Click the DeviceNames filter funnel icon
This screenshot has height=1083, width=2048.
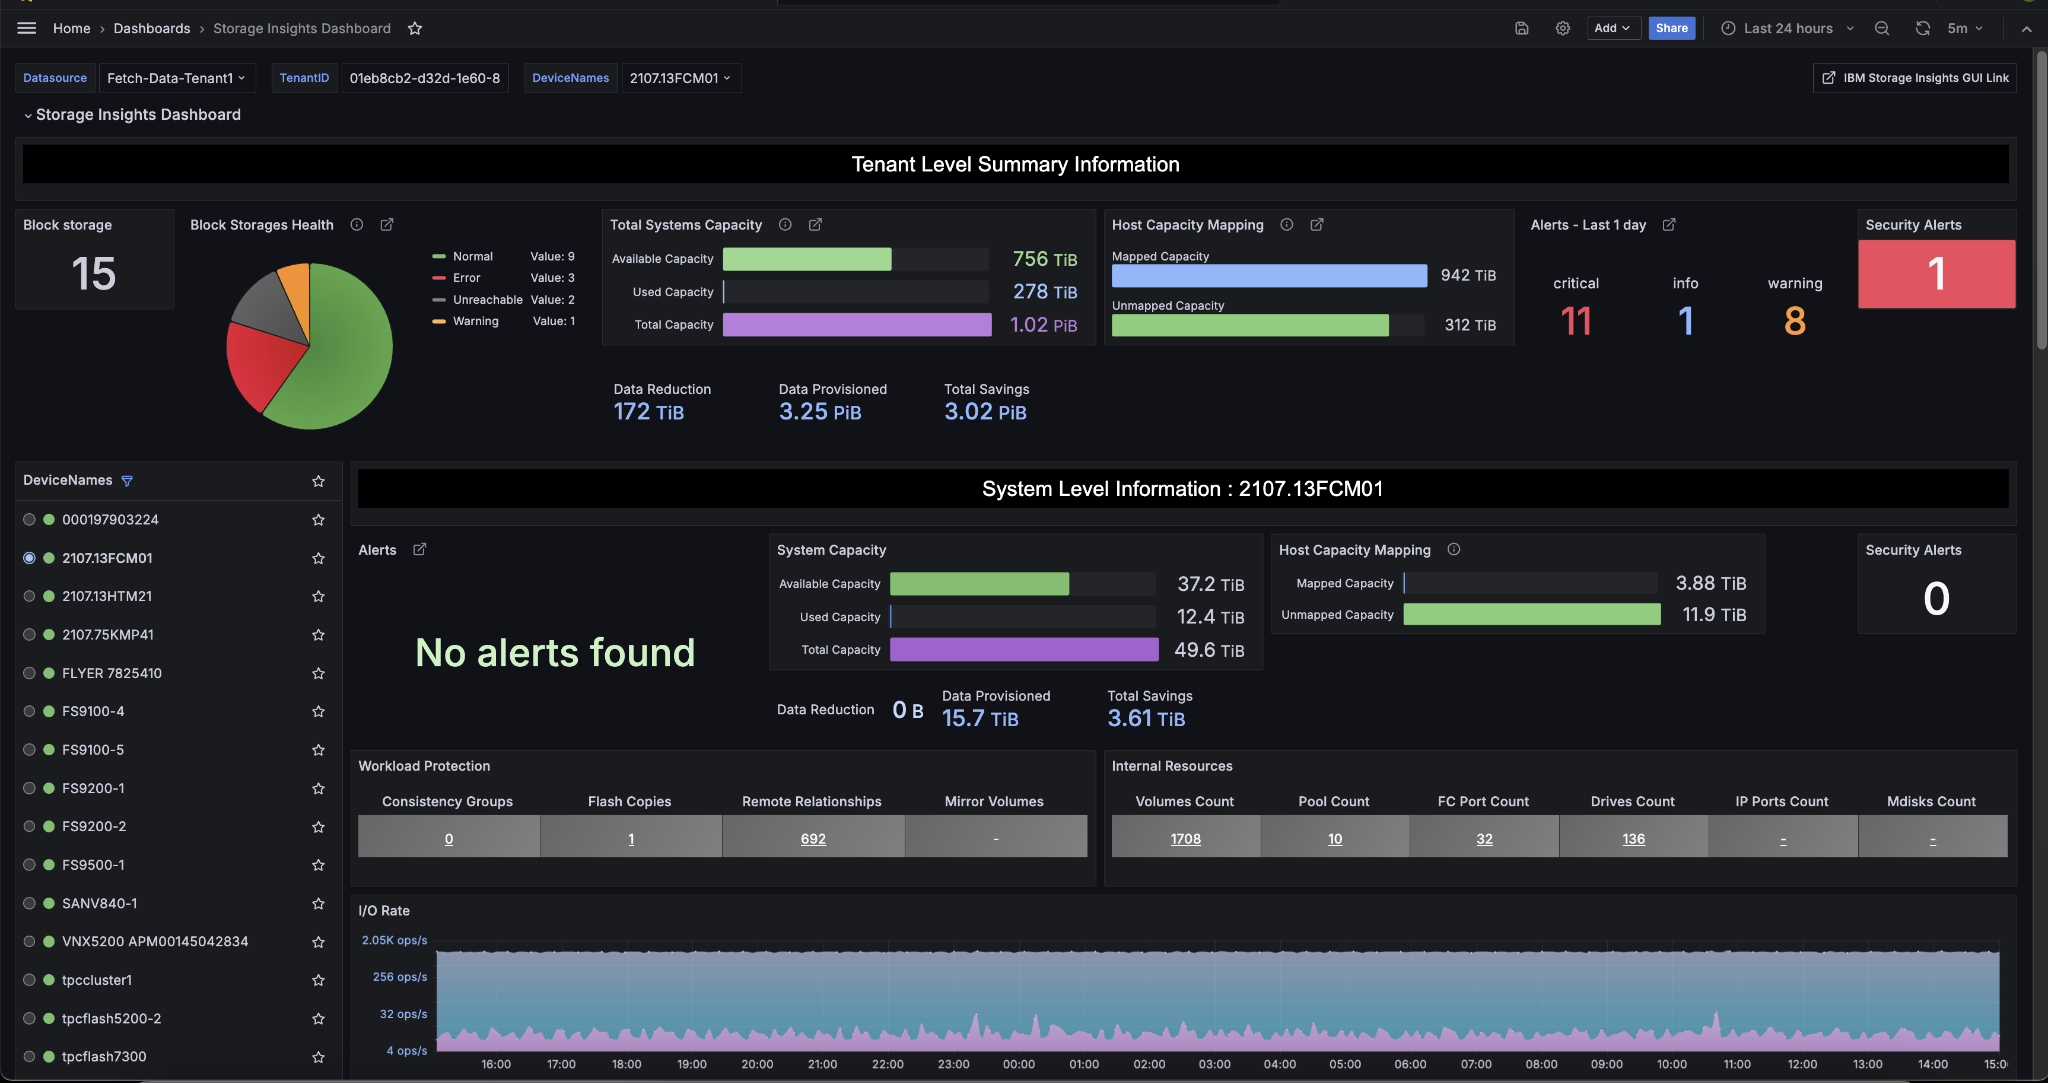point(127,481)
